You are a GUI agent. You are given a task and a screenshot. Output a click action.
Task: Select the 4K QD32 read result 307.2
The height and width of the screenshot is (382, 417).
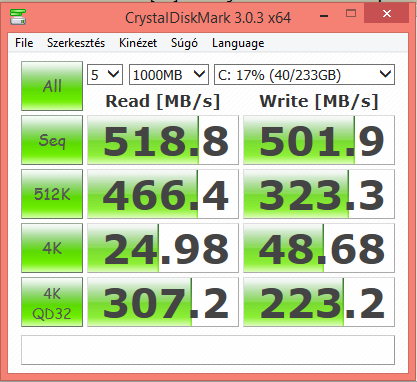point(163,302)
